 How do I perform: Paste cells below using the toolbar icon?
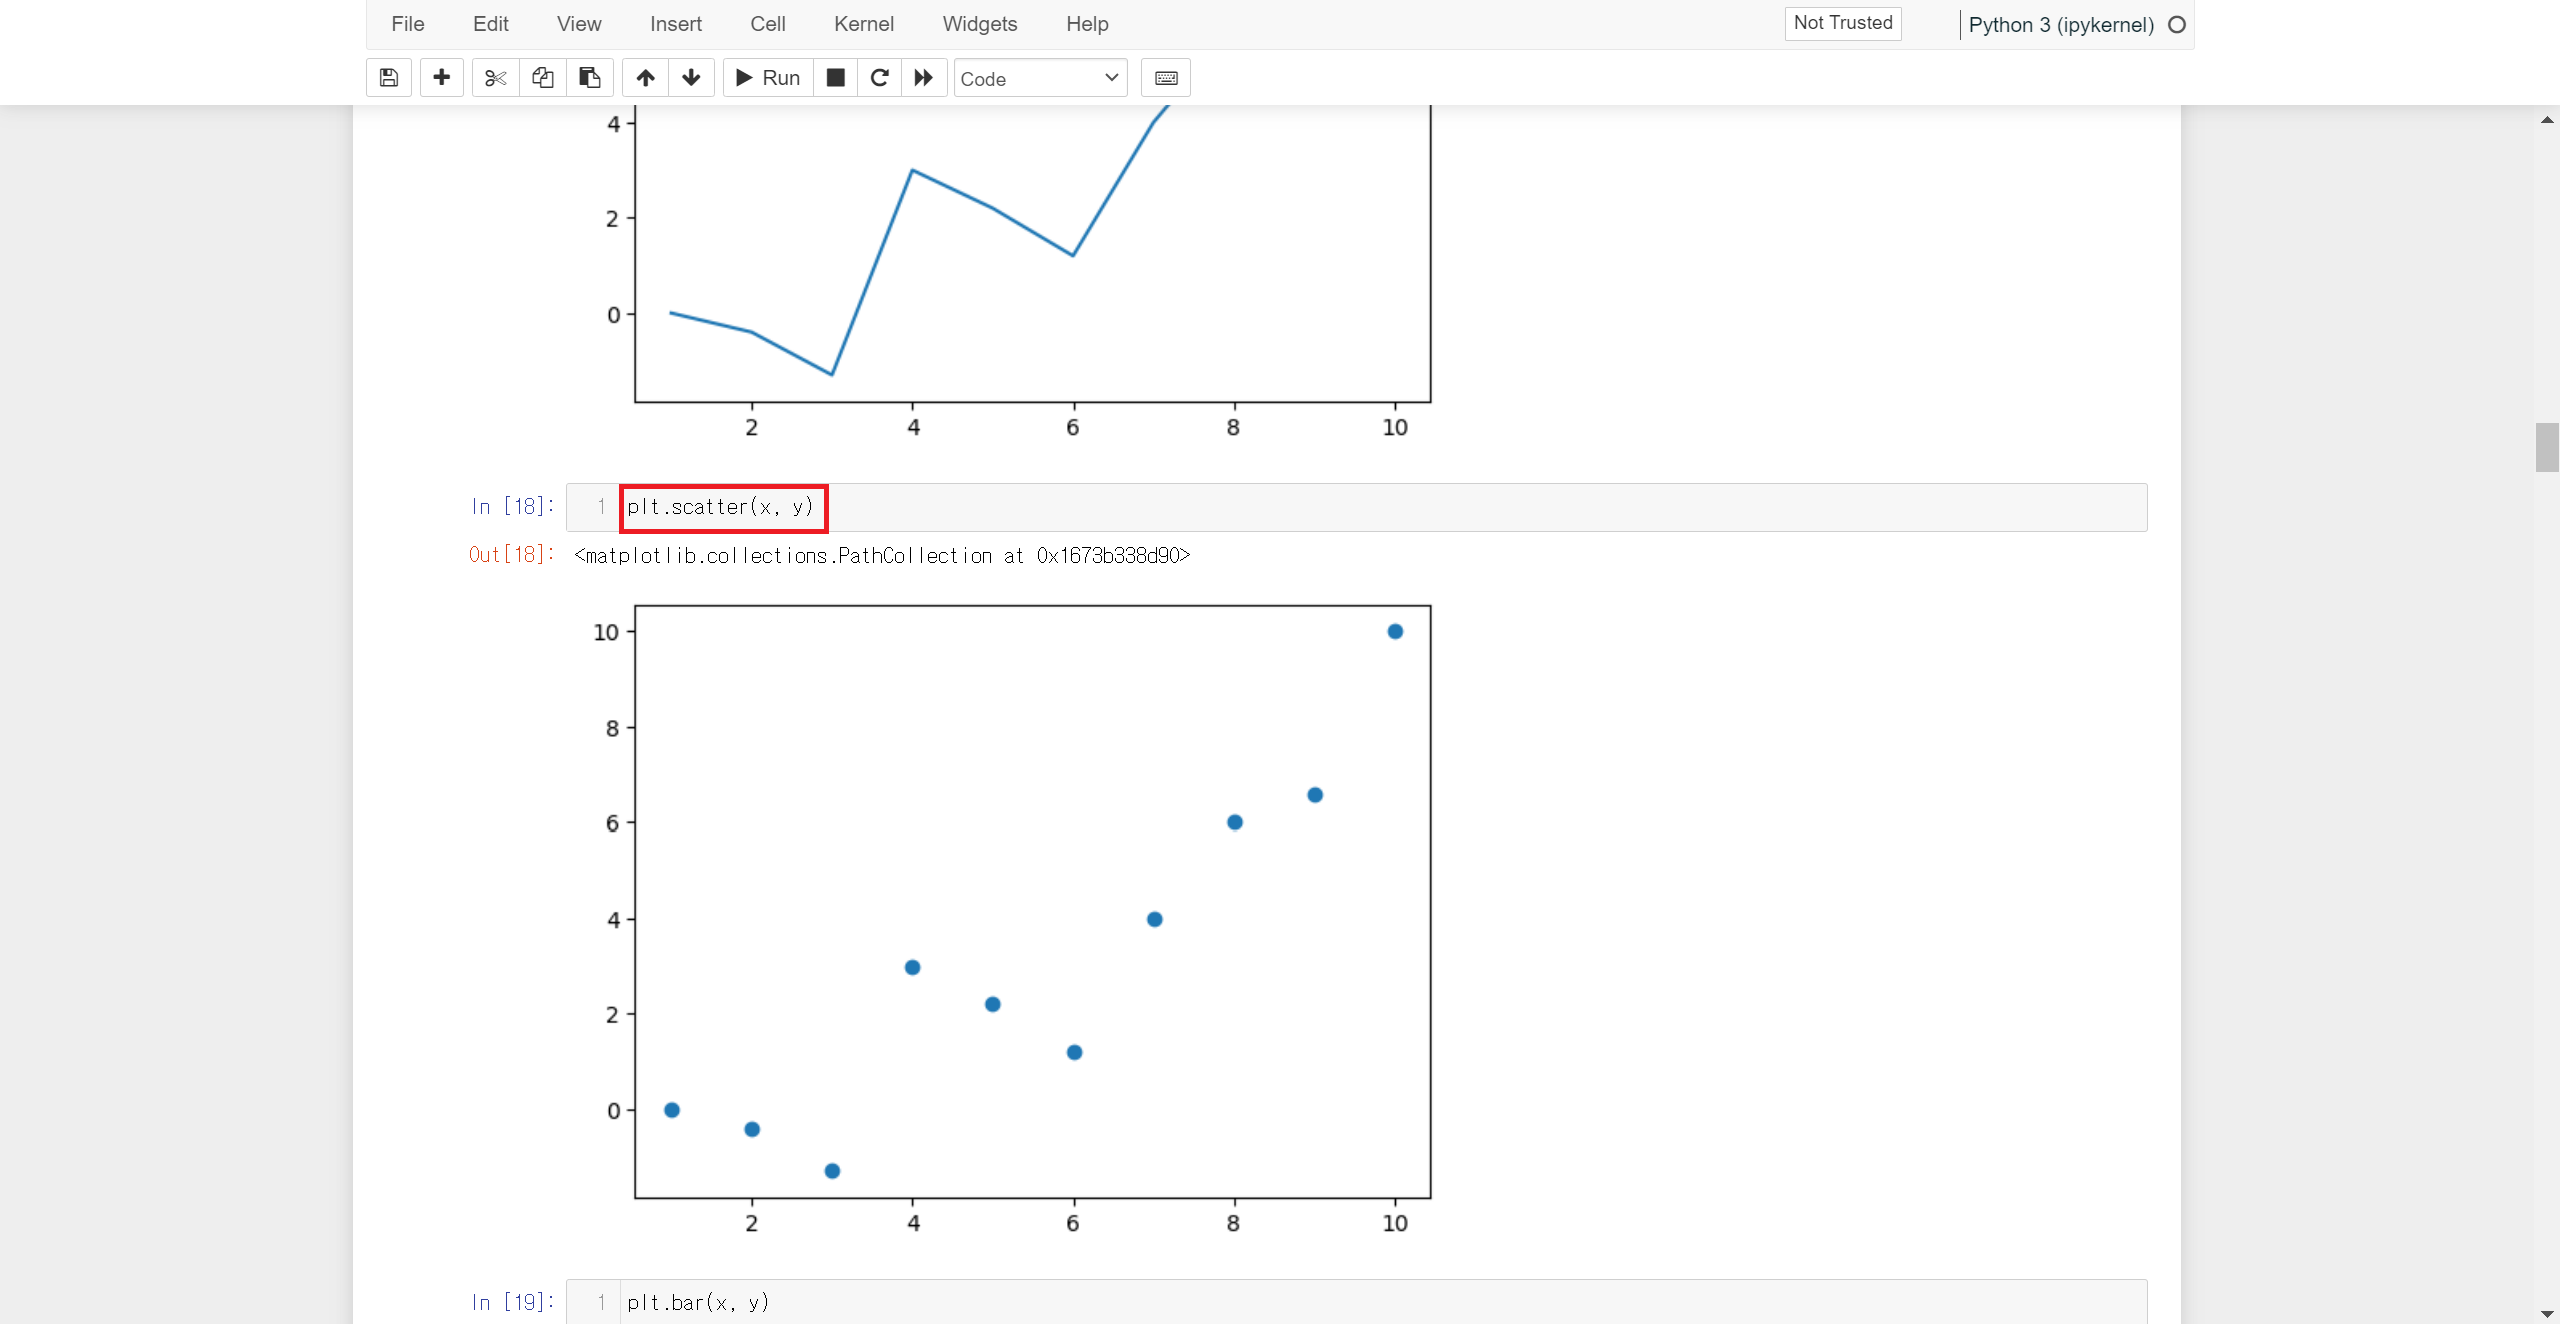(590, 78)
